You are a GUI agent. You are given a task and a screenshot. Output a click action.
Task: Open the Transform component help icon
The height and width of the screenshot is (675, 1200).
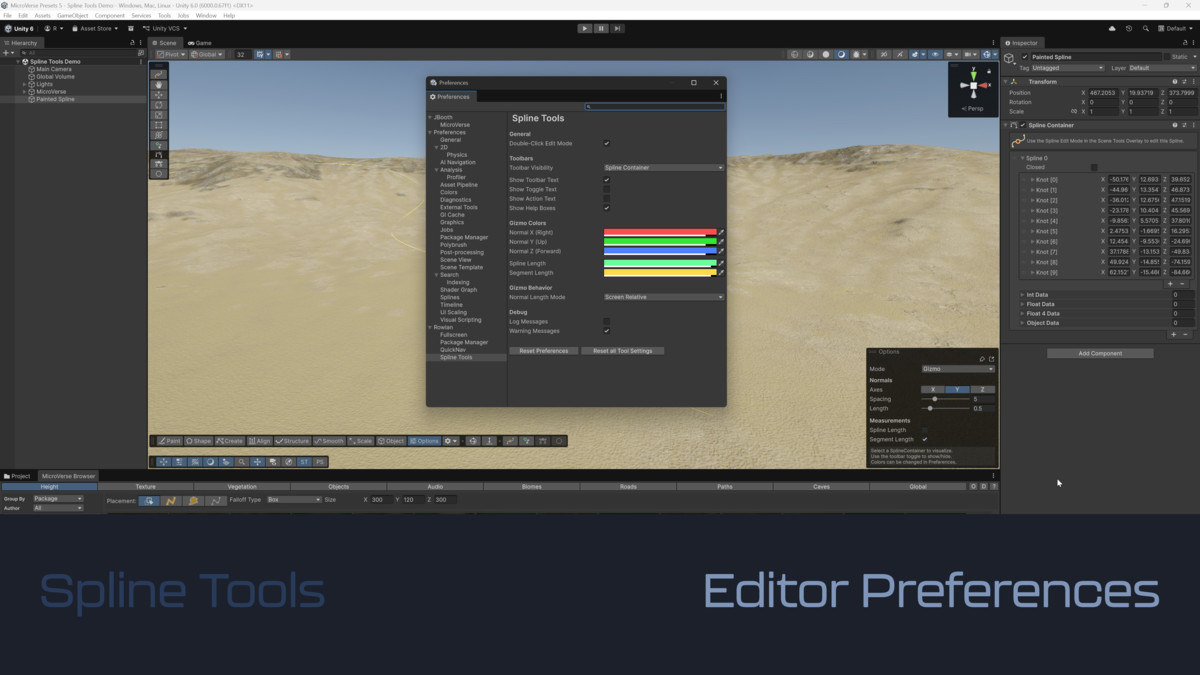(1176, 82)
